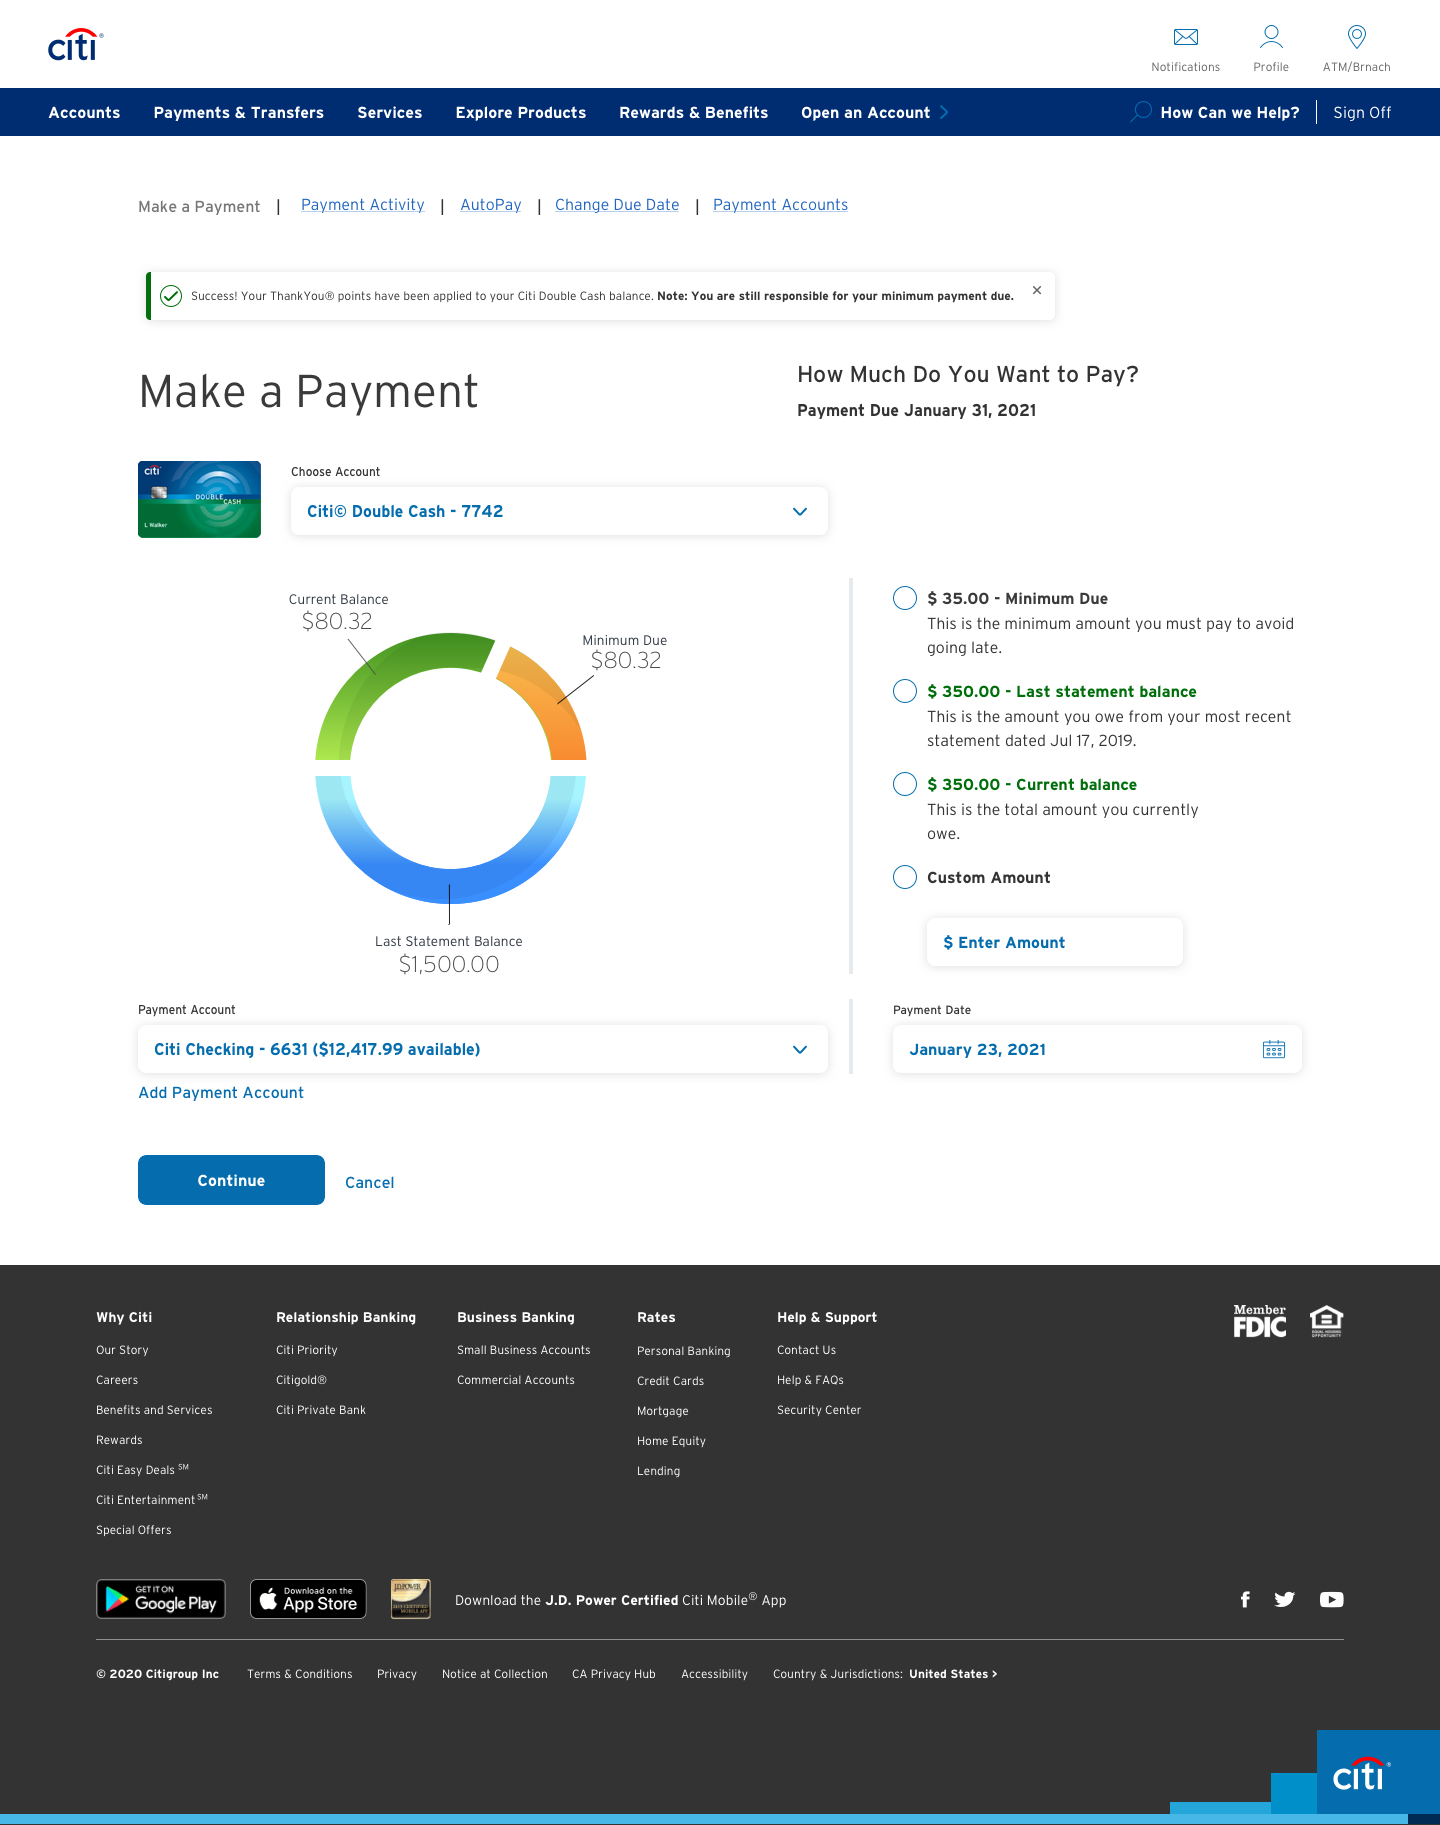Click the Member FDIC logo
1440x1825 pixels.
[x=1260, y=1321]
